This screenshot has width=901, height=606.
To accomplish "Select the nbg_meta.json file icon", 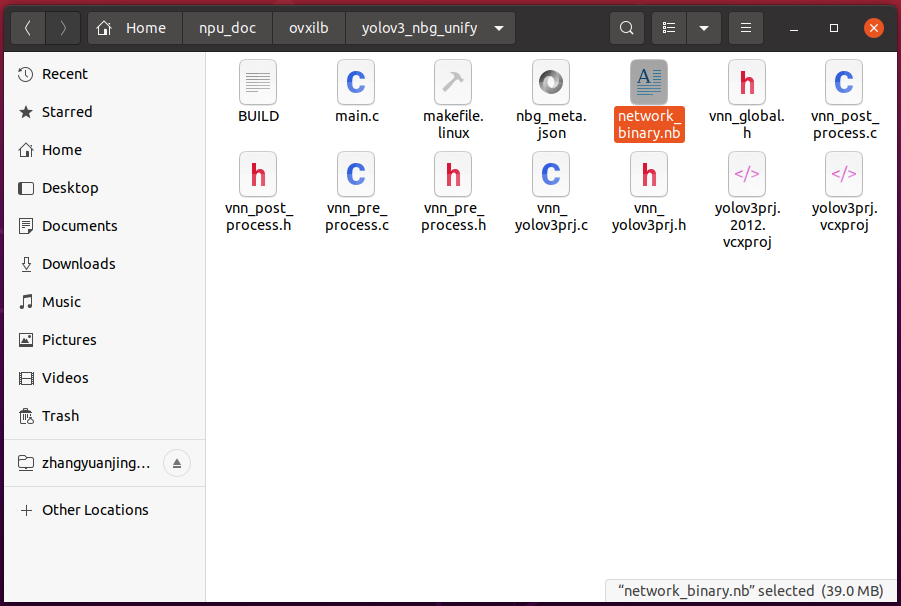I will (x=550, y=82).
